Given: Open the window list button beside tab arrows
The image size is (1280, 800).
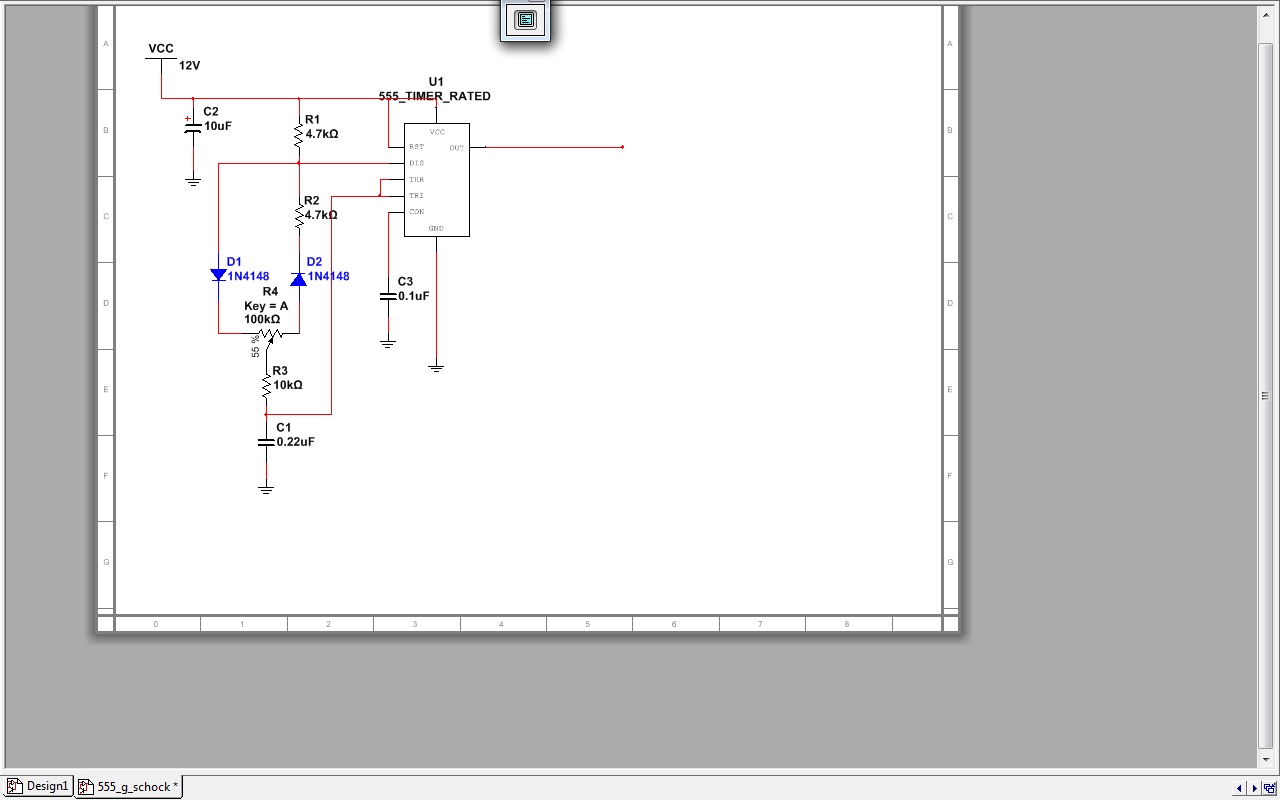Looking at the screenshot, I should [1270, 788].
